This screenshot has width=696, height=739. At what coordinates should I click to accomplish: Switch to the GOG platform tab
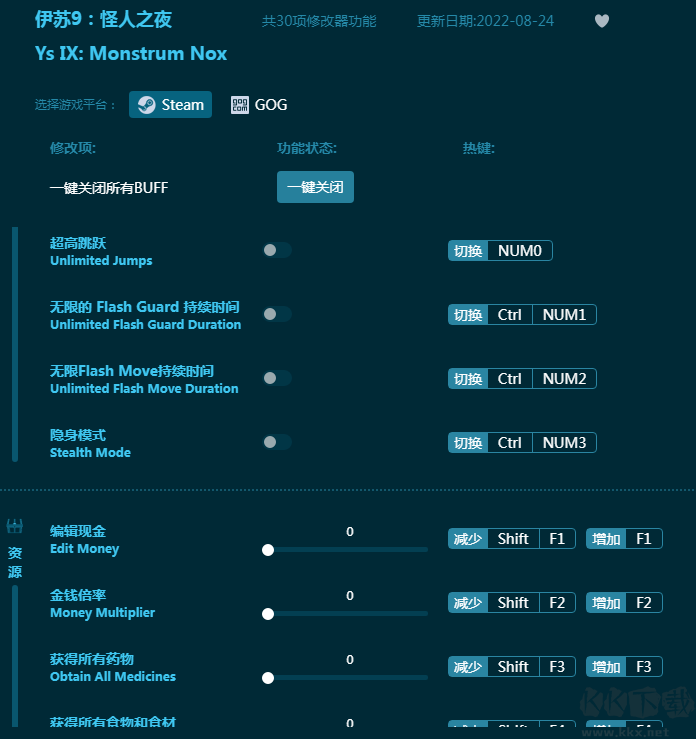[x=259, y=105]
